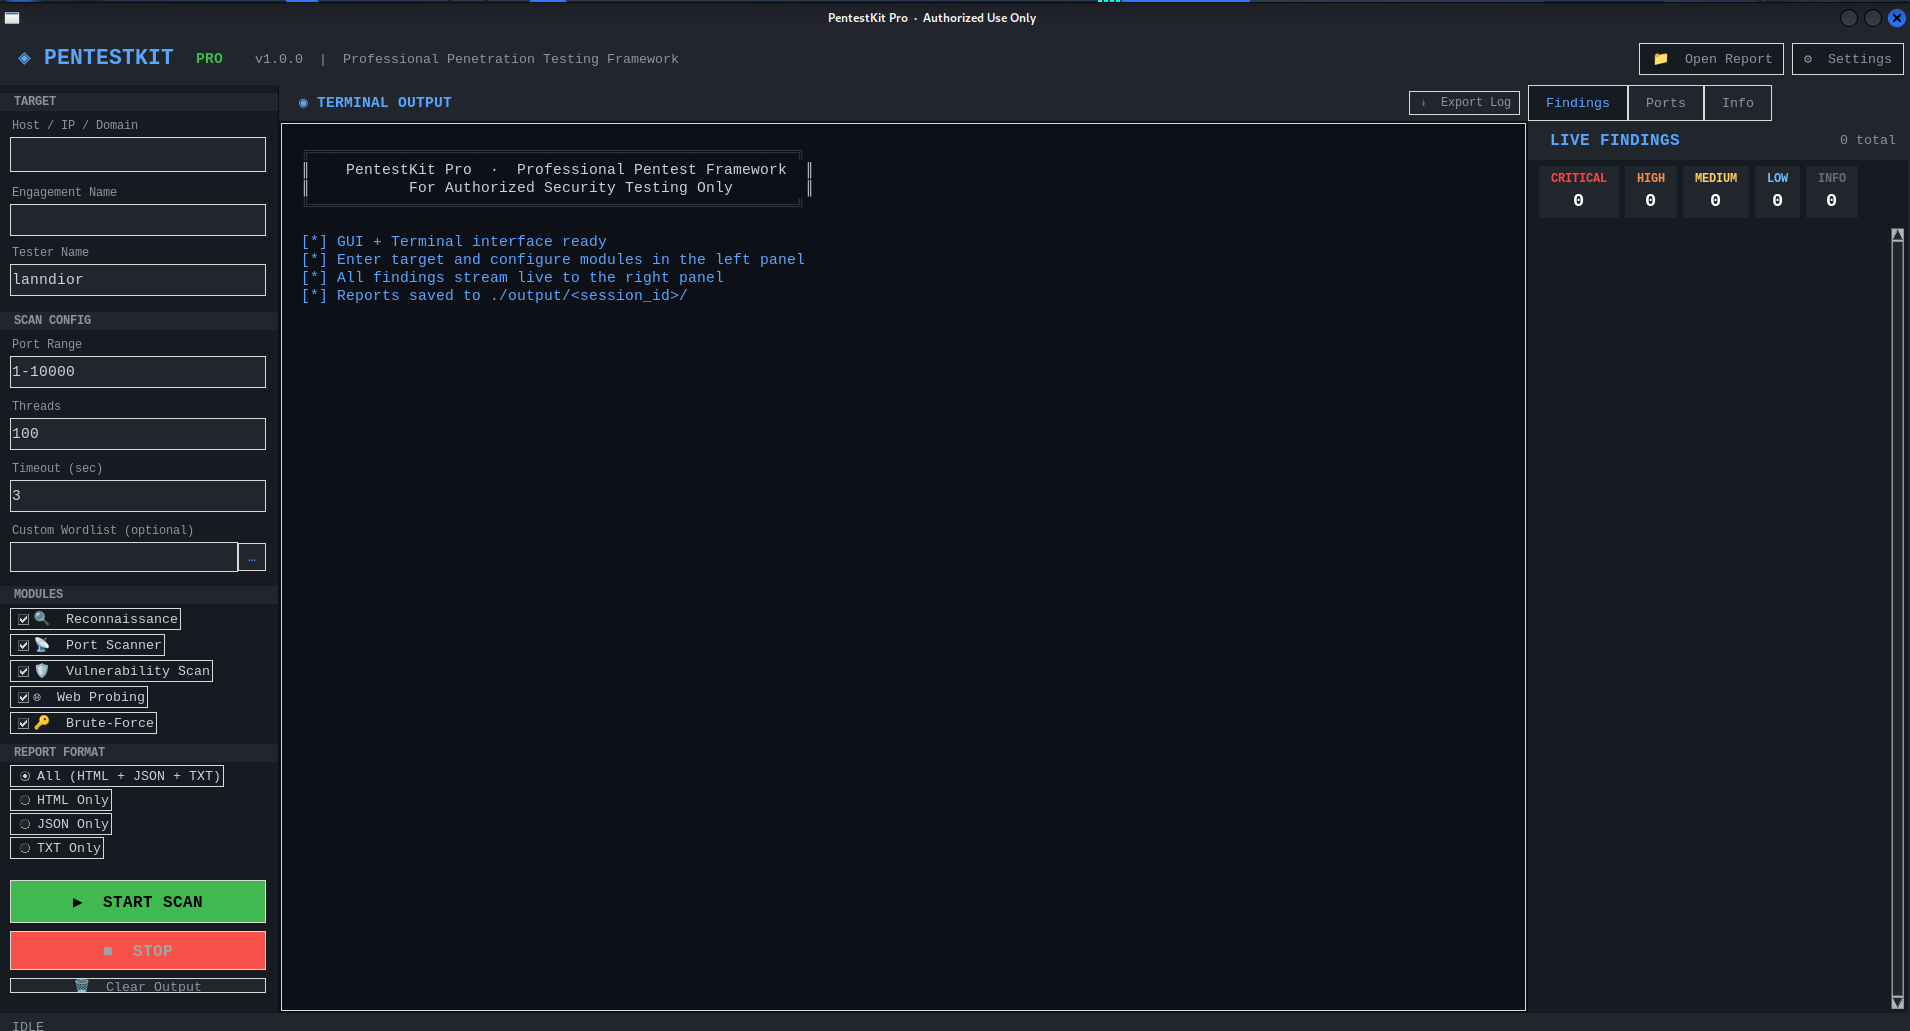1910x1031 pixels.
Task: Click the findings scrollbar down arrow
Action: 1897,1002
